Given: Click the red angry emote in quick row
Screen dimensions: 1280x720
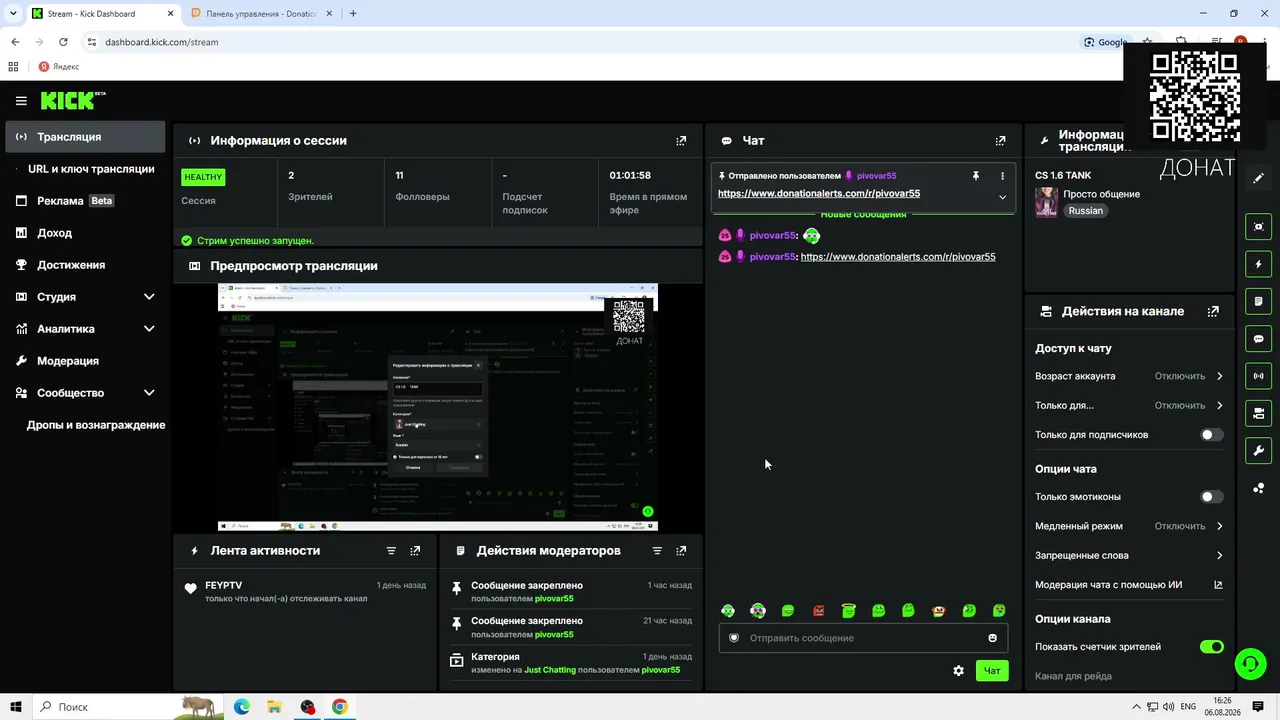Looking at the screenshot, I should (818, 611).
